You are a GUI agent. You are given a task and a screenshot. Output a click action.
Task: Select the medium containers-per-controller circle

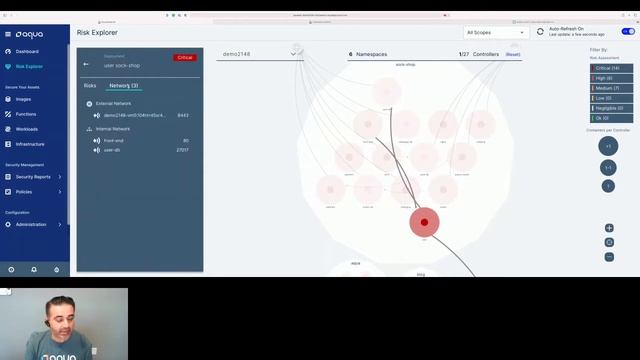608,168
